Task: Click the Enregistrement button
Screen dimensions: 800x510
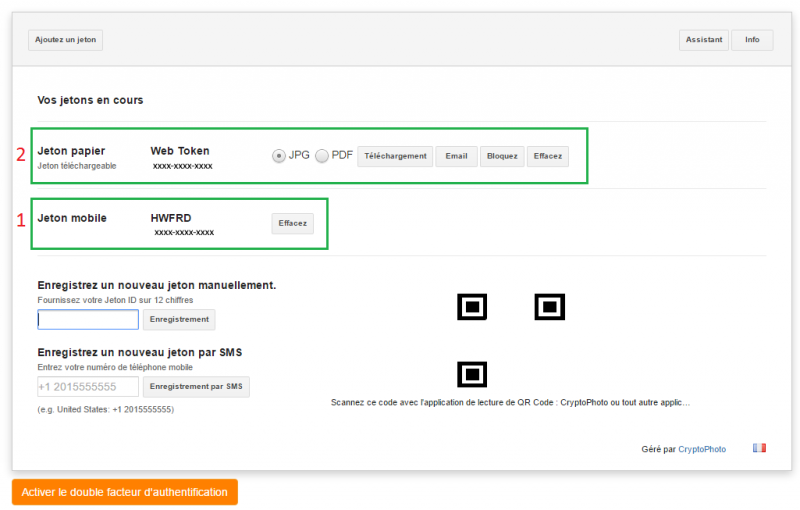Action: pos(179,320)
